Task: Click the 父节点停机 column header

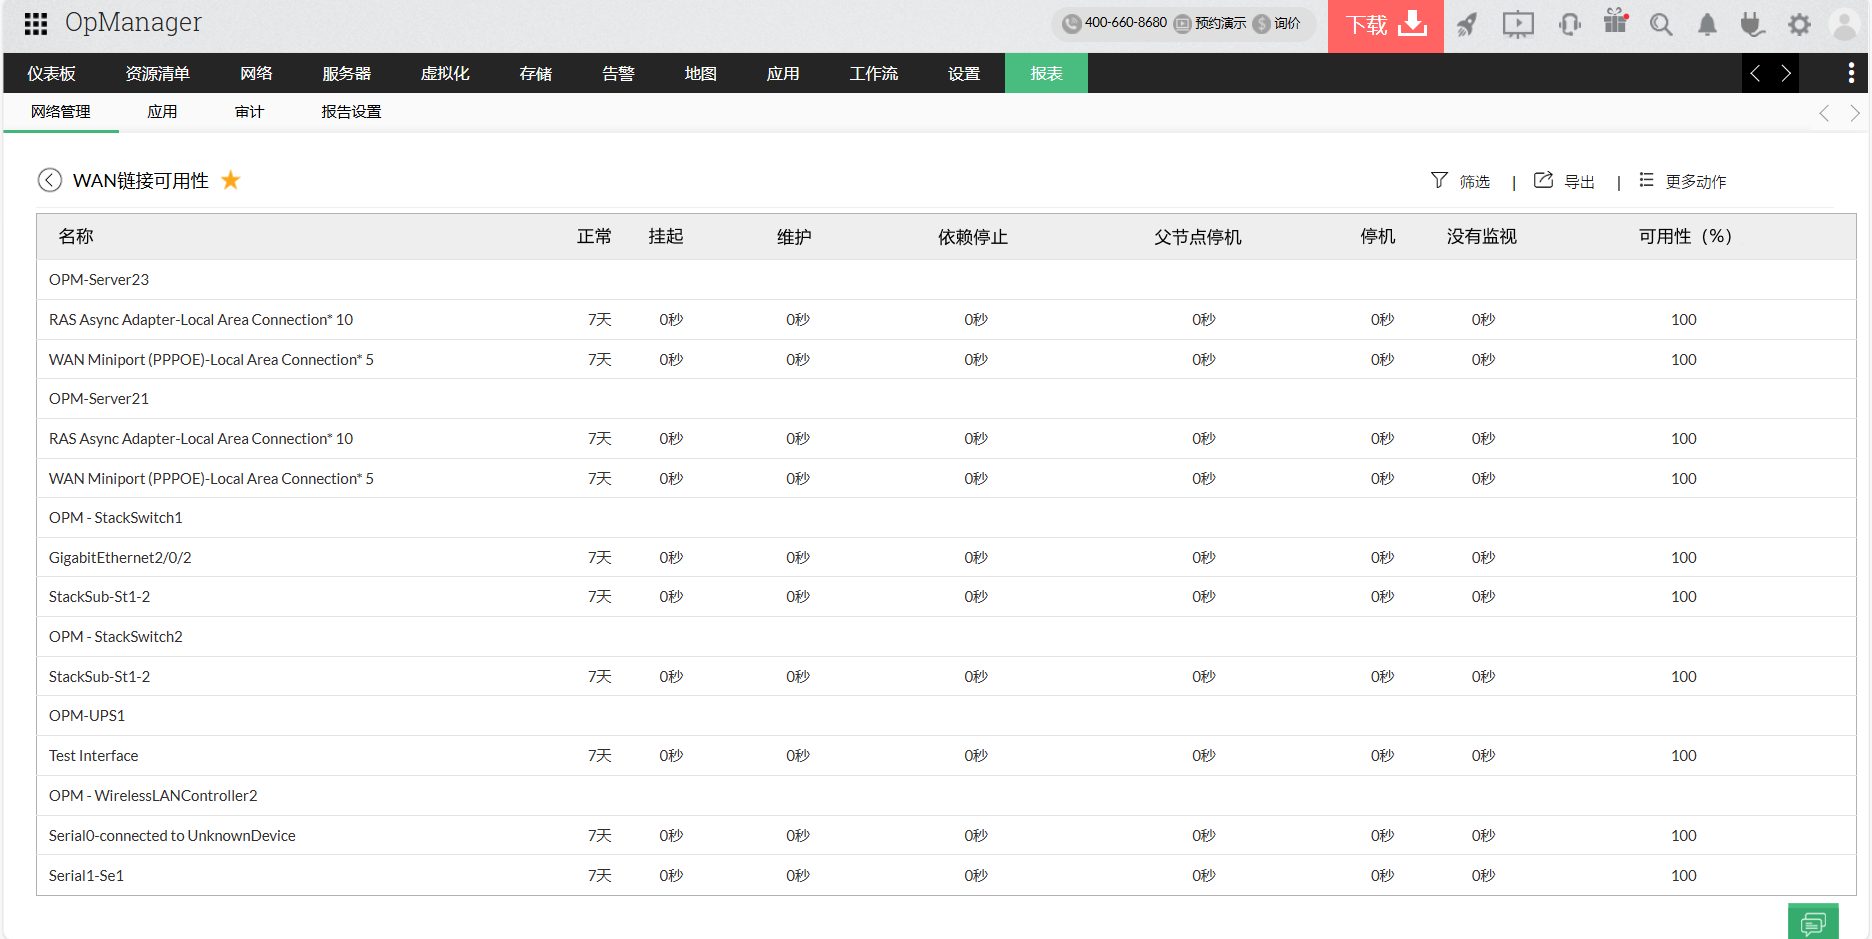Action: point(1198,236)
